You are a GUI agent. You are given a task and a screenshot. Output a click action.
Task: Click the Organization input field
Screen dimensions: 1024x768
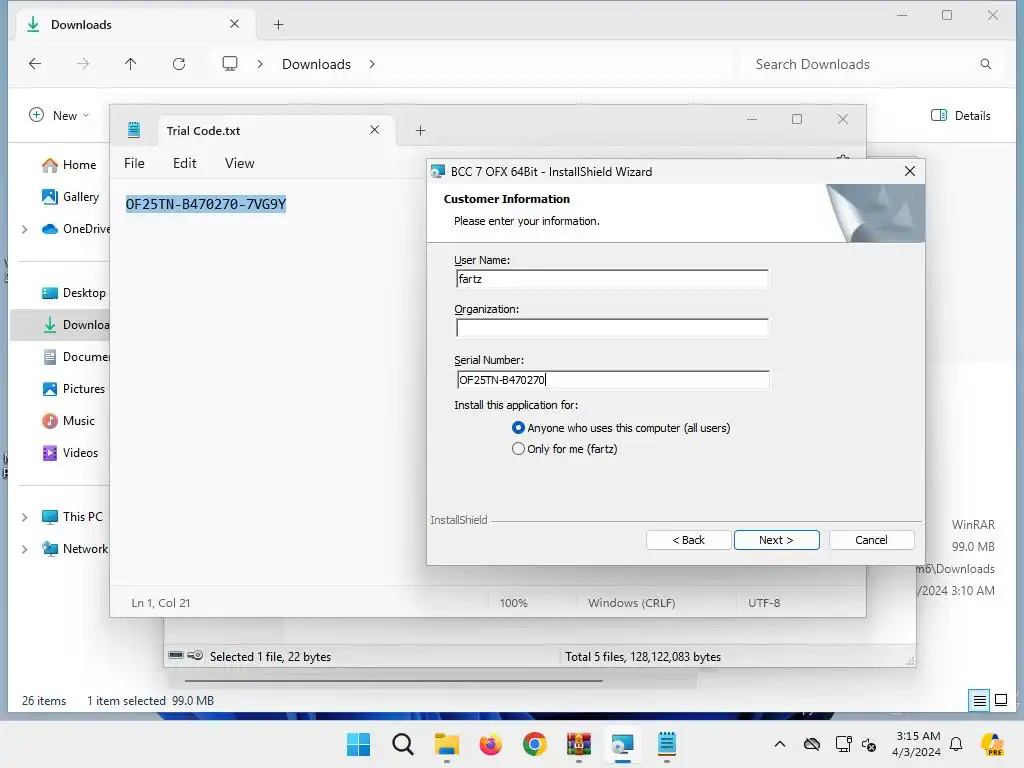(x=612, y=328)
